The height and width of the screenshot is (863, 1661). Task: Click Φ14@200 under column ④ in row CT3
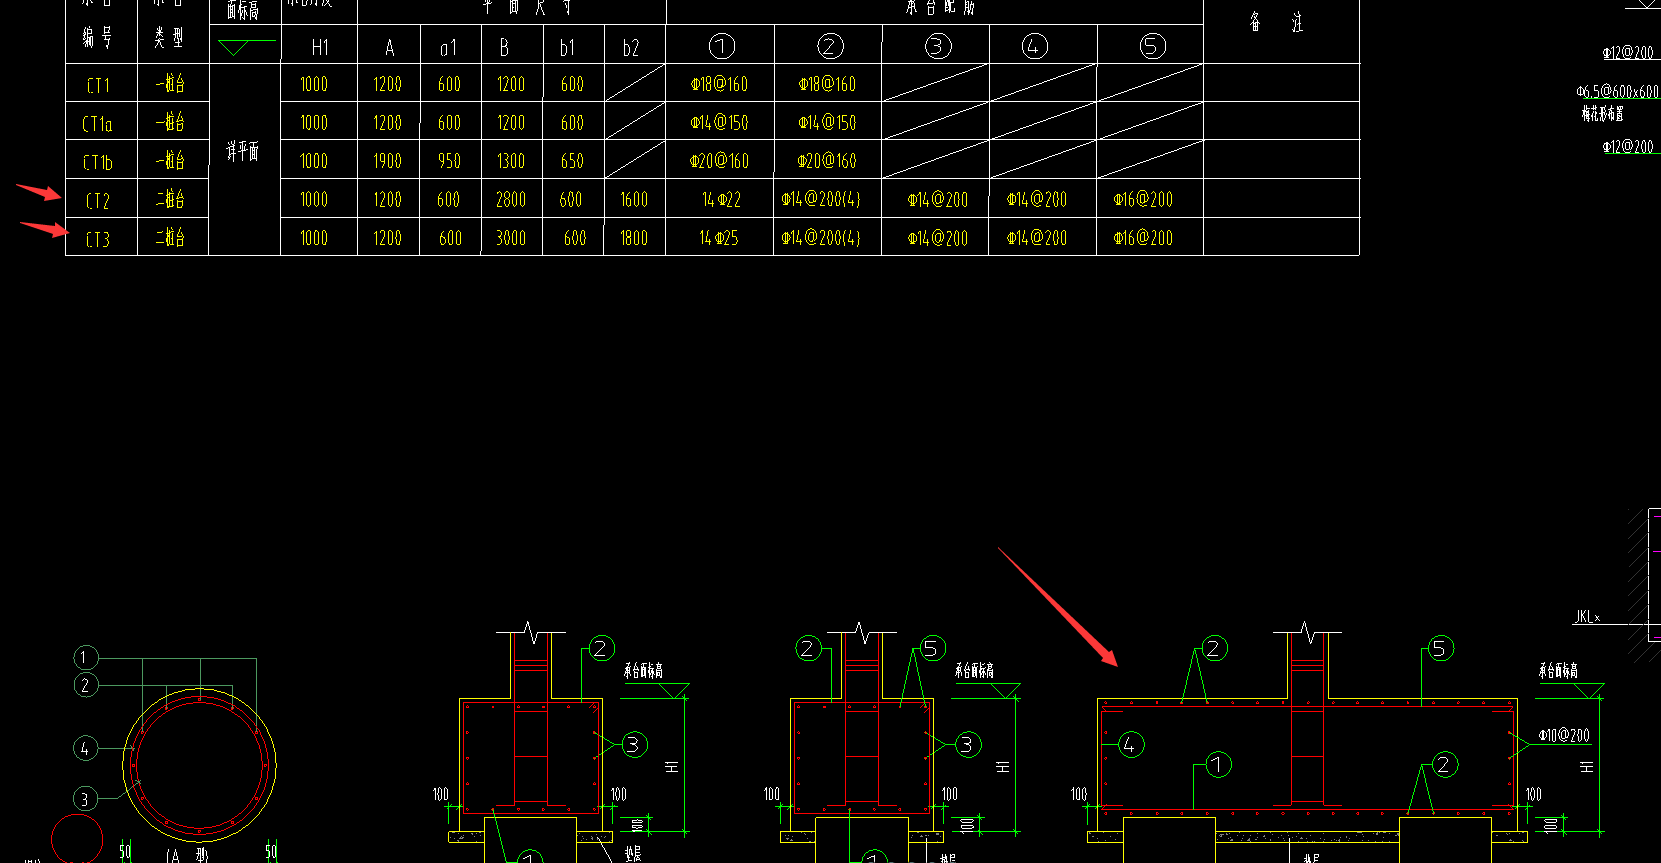(x=1037, y=238)
